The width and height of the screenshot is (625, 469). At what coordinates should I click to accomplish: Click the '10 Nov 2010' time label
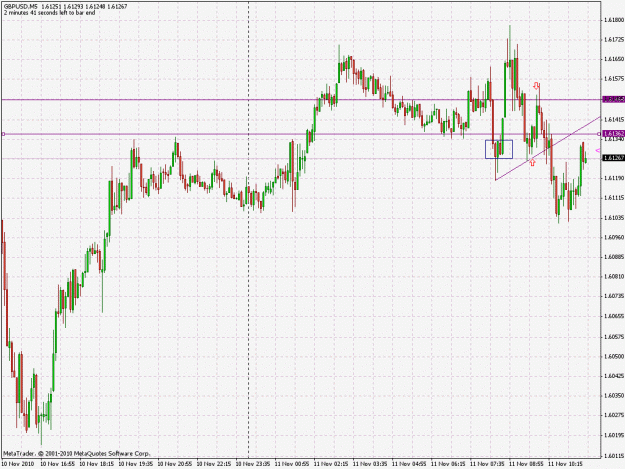[x=18, y=464]
